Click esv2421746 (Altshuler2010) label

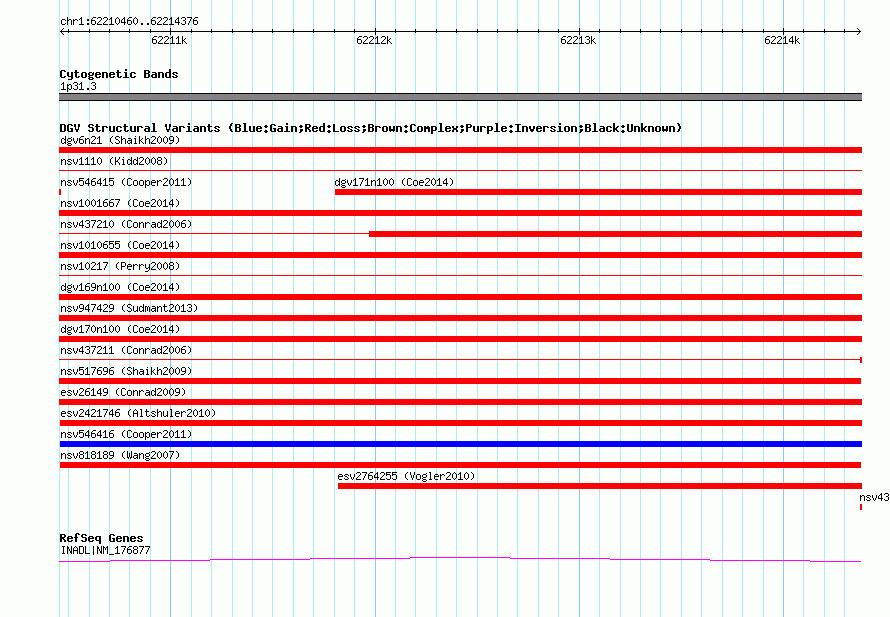[x=138, y=413]
